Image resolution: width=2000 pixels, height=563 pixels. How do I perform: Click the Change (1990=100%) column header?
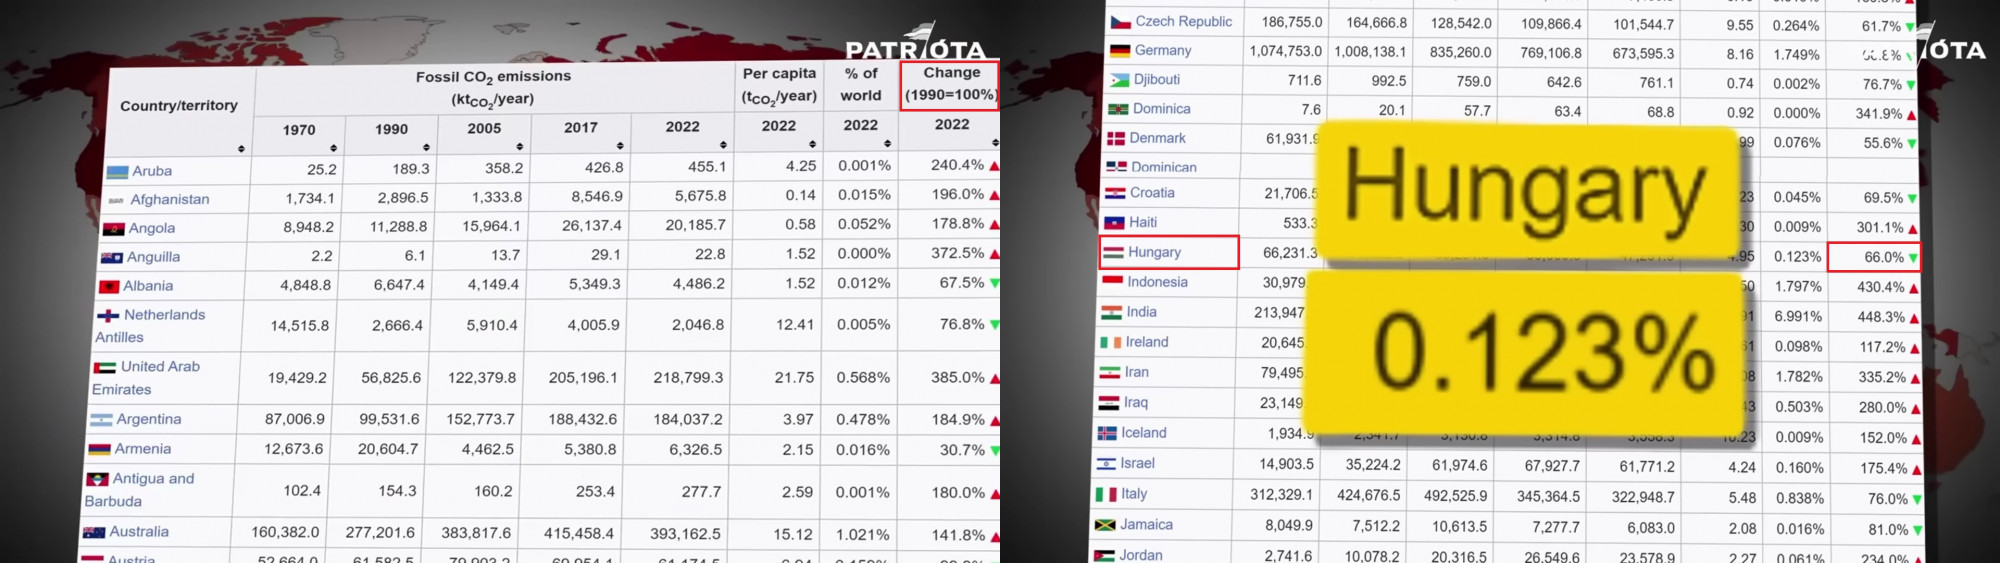click(950, 85)
